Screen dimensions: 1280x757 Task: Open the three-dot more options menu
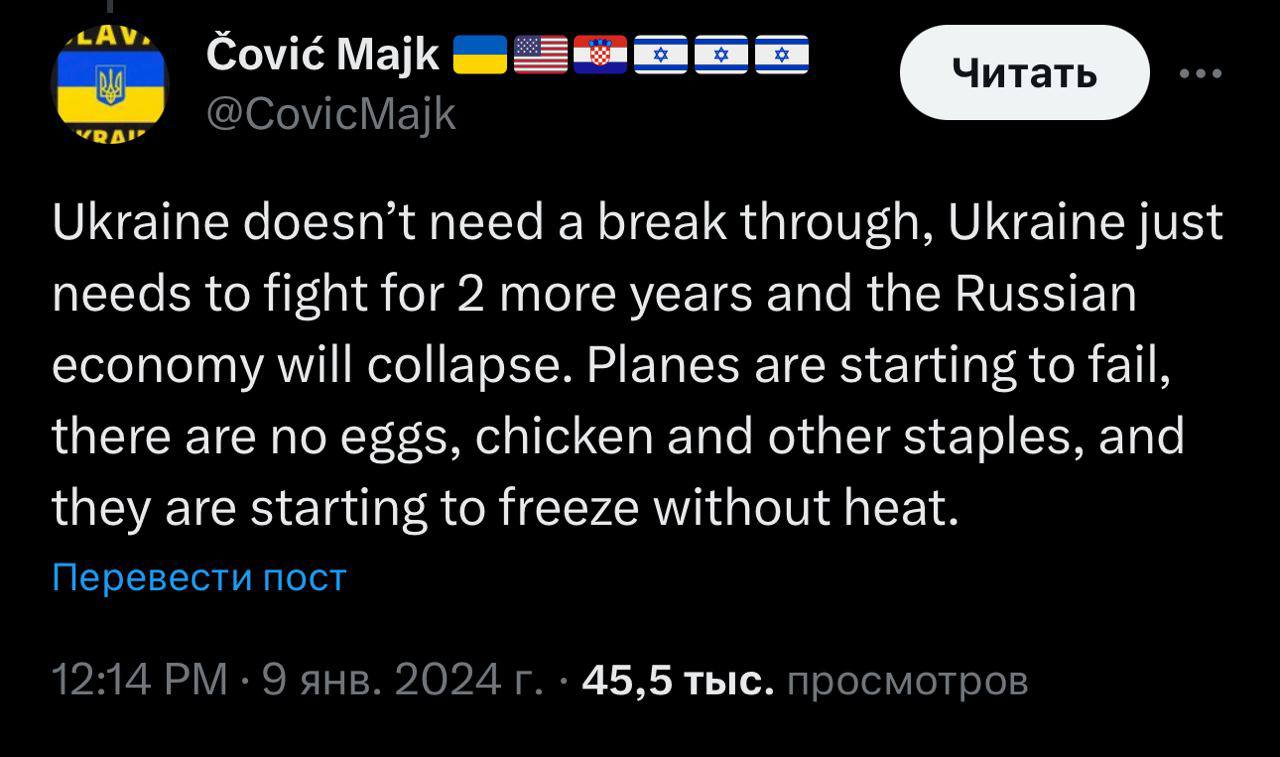(1200, 74)
